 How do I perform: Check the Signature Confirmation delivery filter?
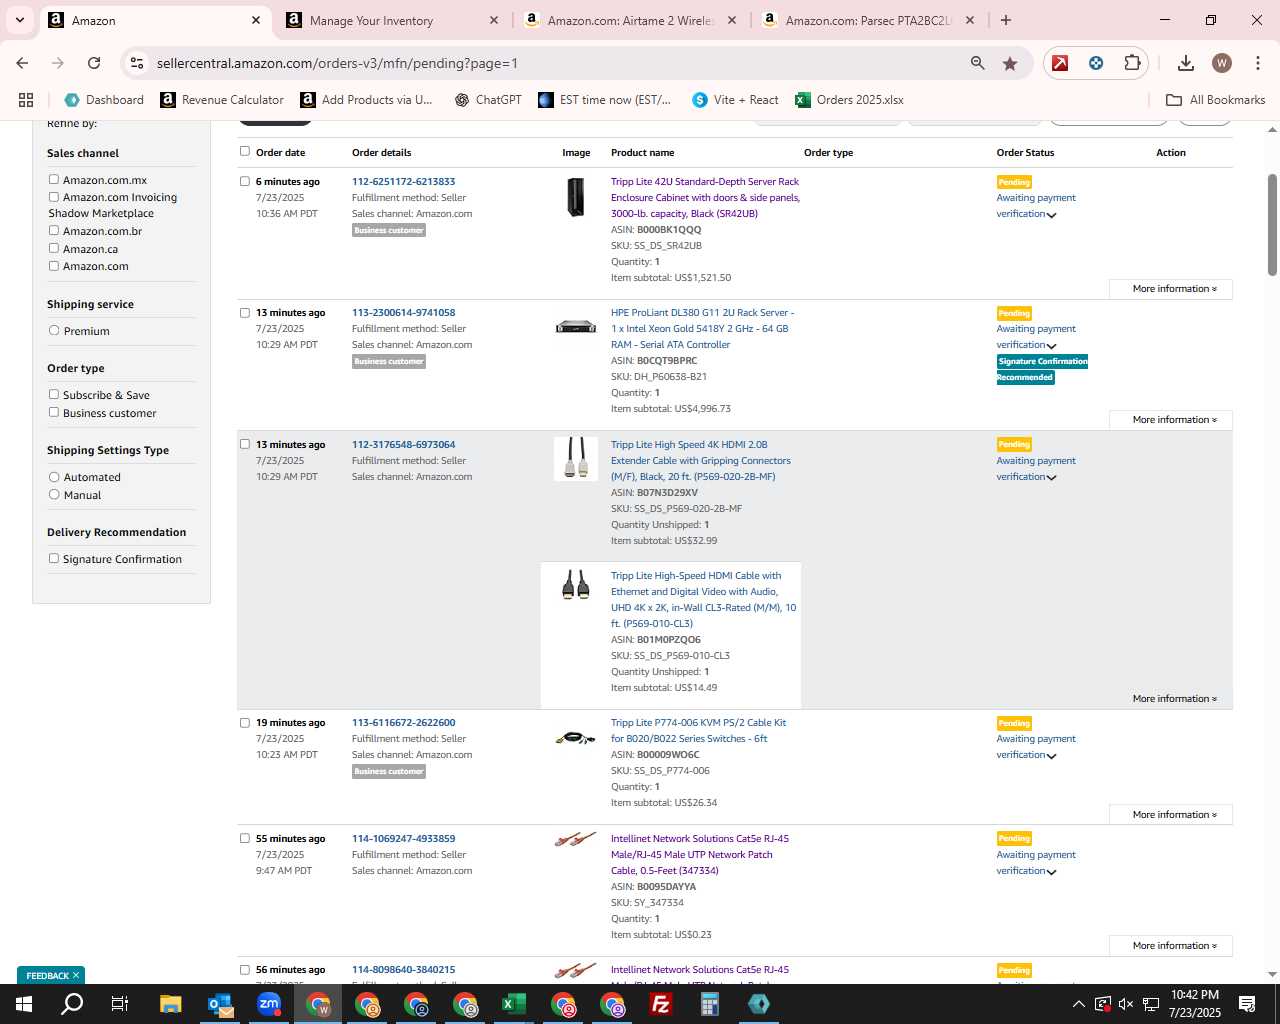[54, 559]
